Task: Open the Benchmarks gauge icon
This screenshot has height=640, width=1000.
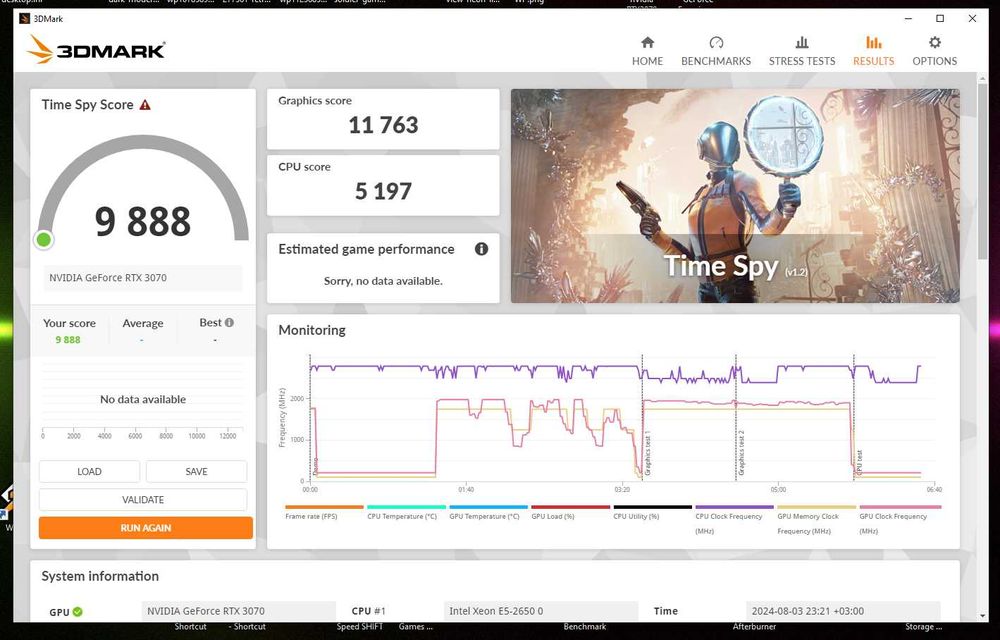Action: (x=716, y=43)
